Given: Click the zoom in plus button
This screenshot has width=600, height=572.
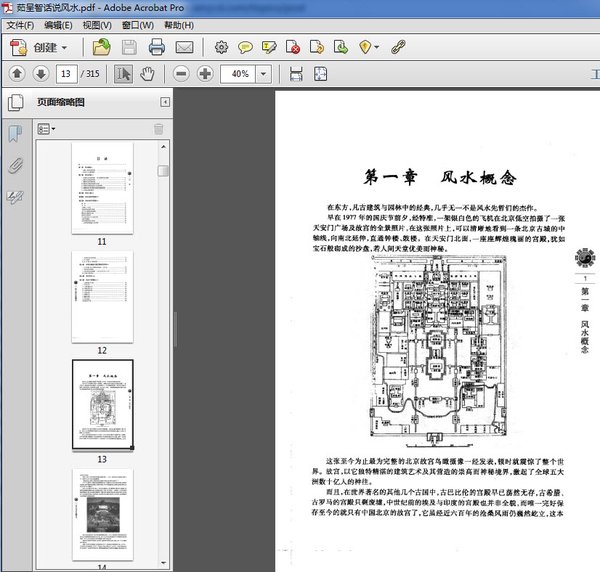Looking at the screenshot, I should pyautogui.click(x=205, y=73).
